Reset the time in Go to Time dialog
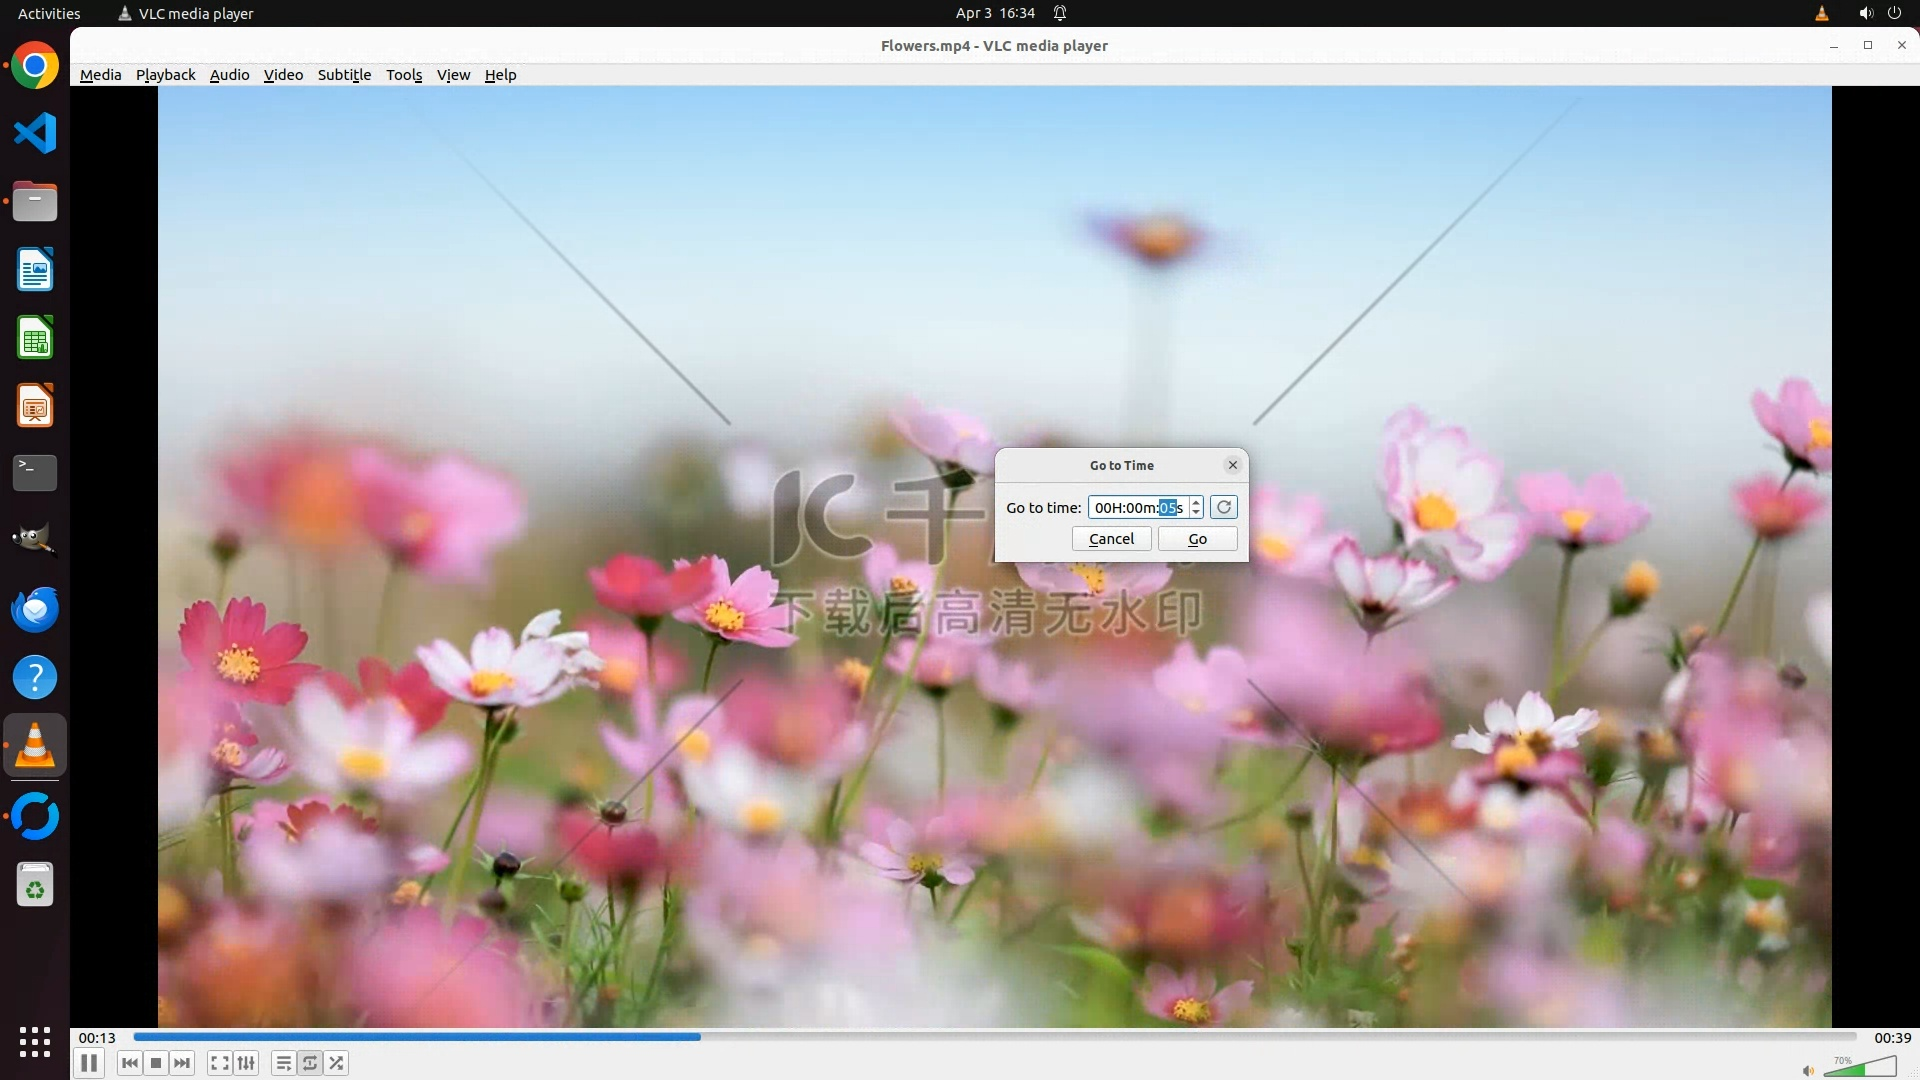Viewport: 1920px width, 1080px height. 1224,507
